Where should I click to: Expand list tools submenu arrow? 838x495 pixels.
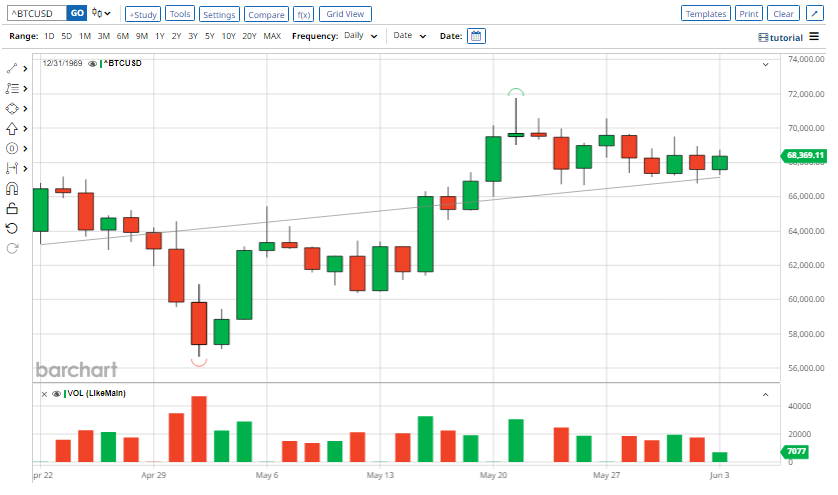pyautogui.click(x=25, y=89)
